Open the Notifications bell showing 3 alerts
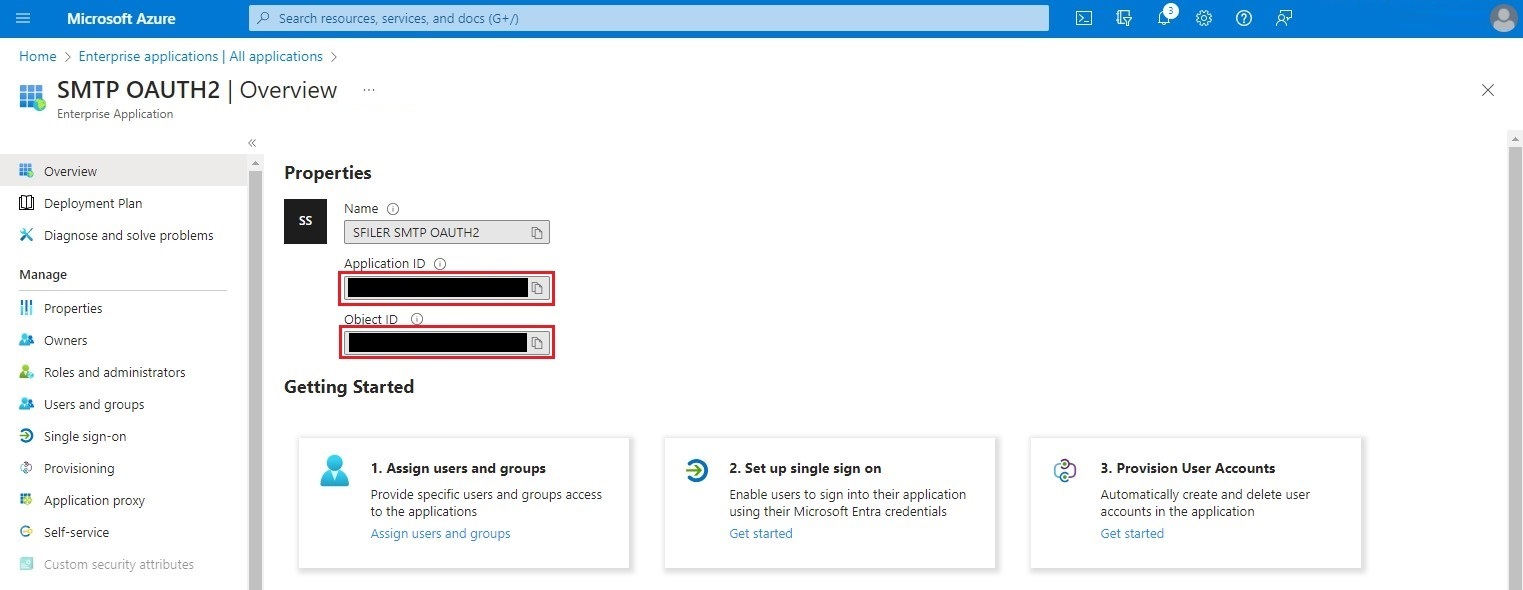 click(x=1163, y=18)
